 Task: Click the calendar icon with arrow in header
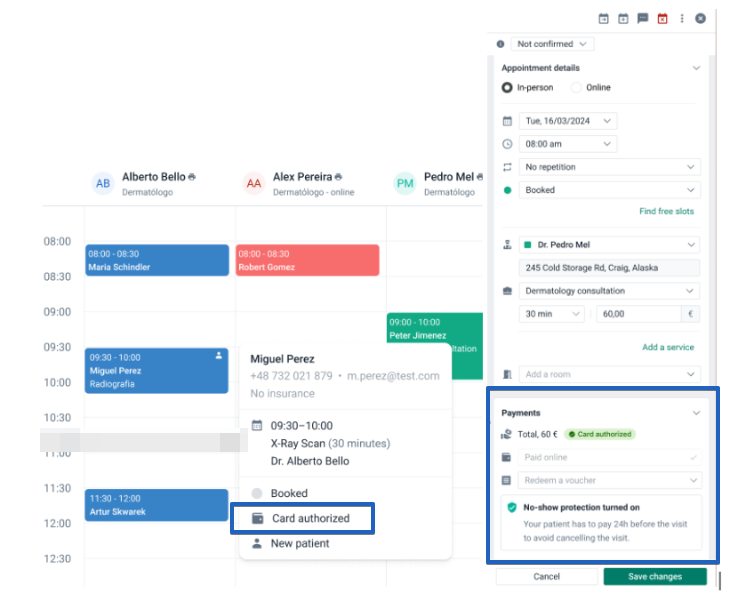click(603, 18)
